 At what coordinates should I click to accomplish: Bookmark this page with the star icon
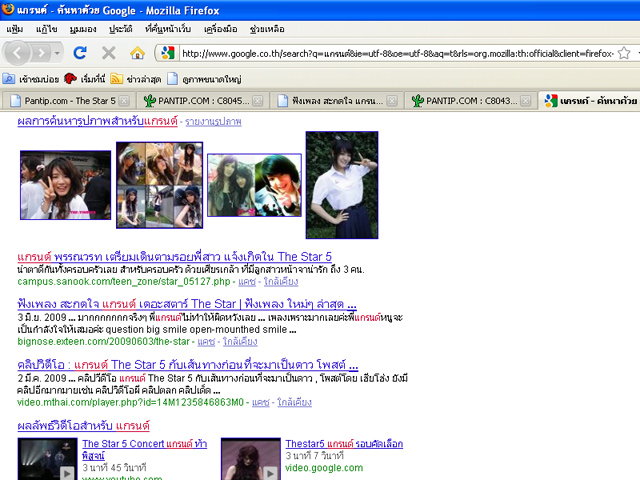(x=624, y=53)
